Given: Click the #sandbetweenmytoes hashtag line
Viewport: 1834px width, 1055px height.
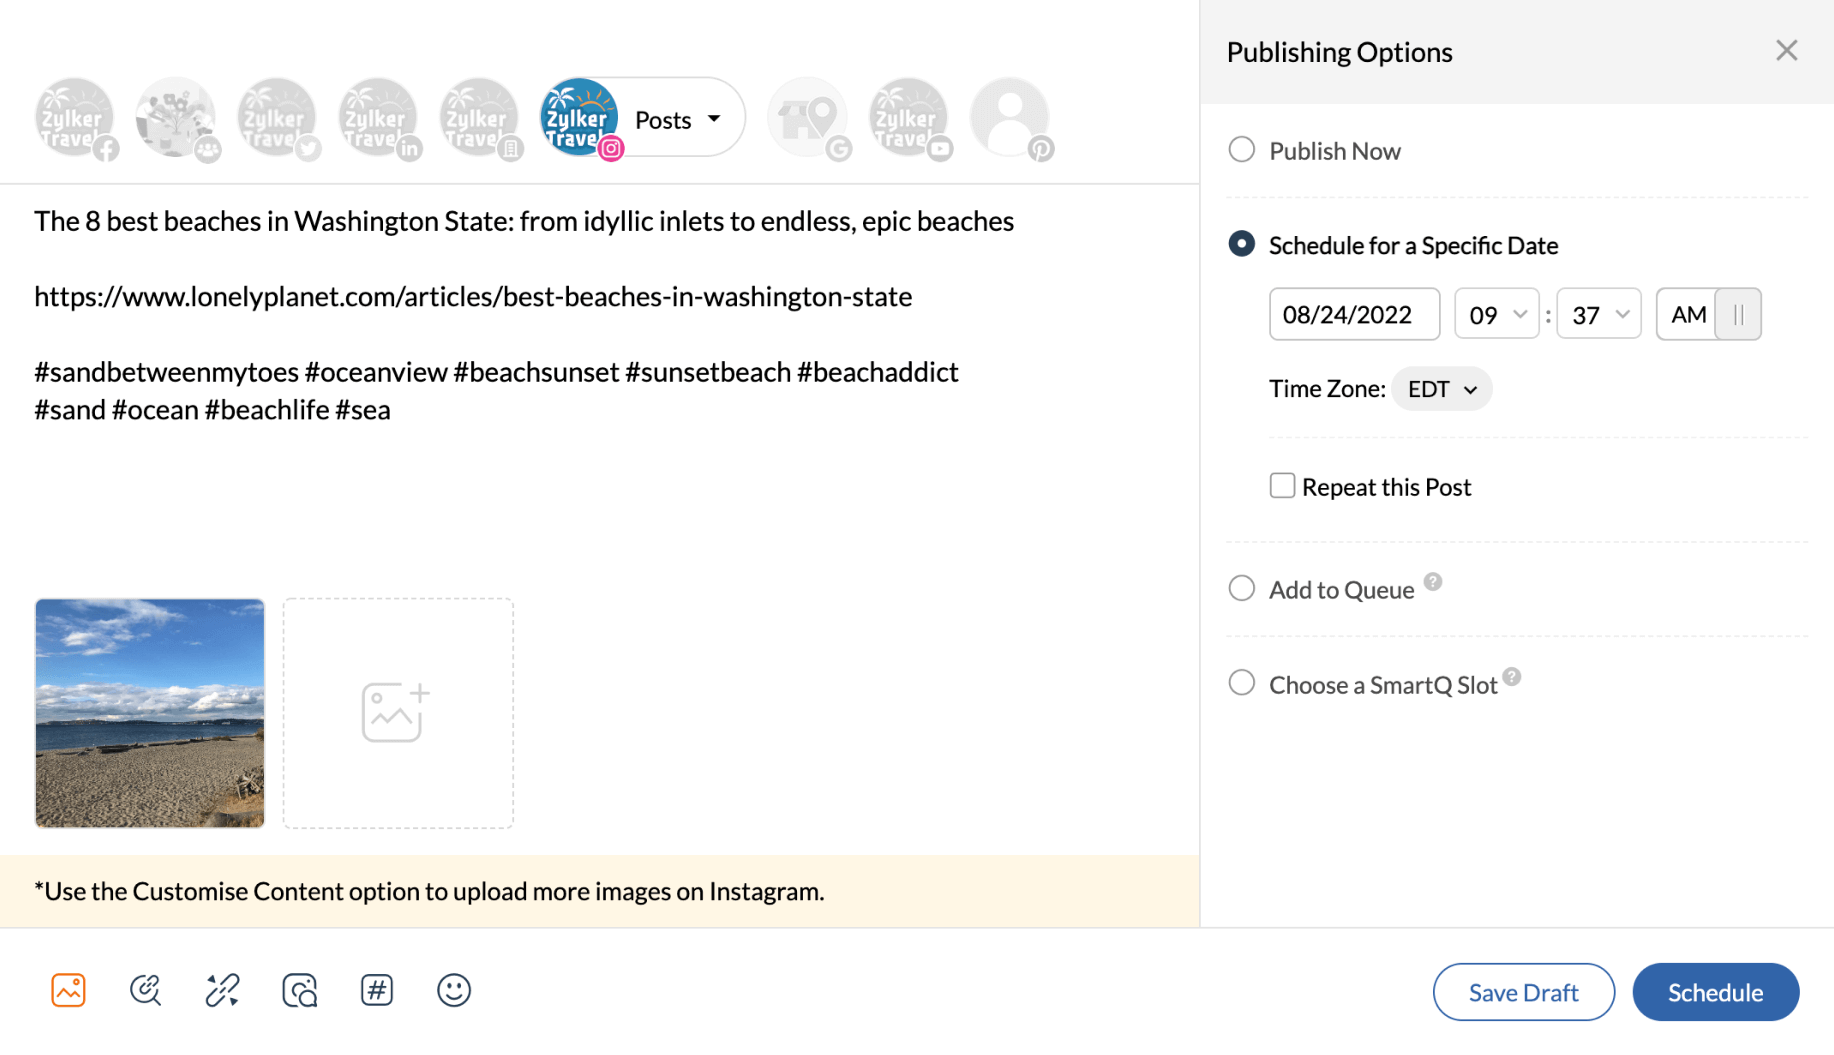Looking at the screenshot, I should point(496,372).
